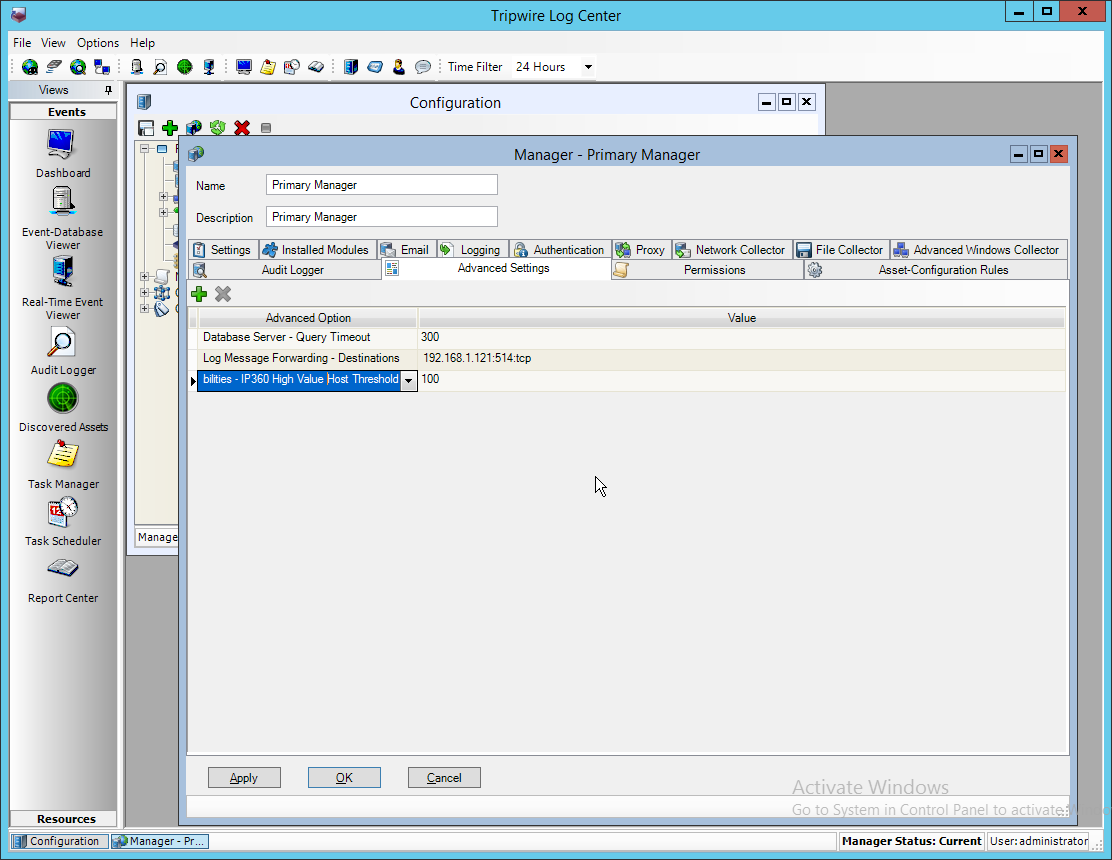Viewport: 1112px width, 860px height.
Task: Click into the Name input field
Action: [x=382, y=185]
